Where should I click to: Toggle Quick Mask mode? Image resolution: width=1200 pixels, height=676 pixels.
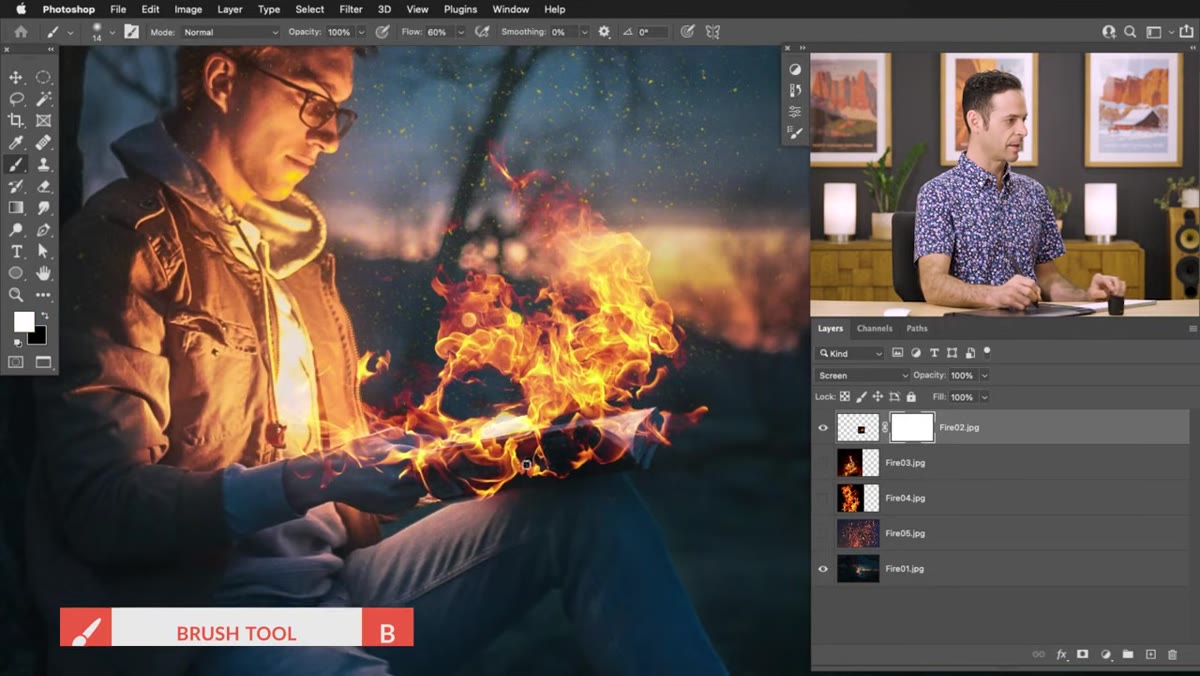16,362
